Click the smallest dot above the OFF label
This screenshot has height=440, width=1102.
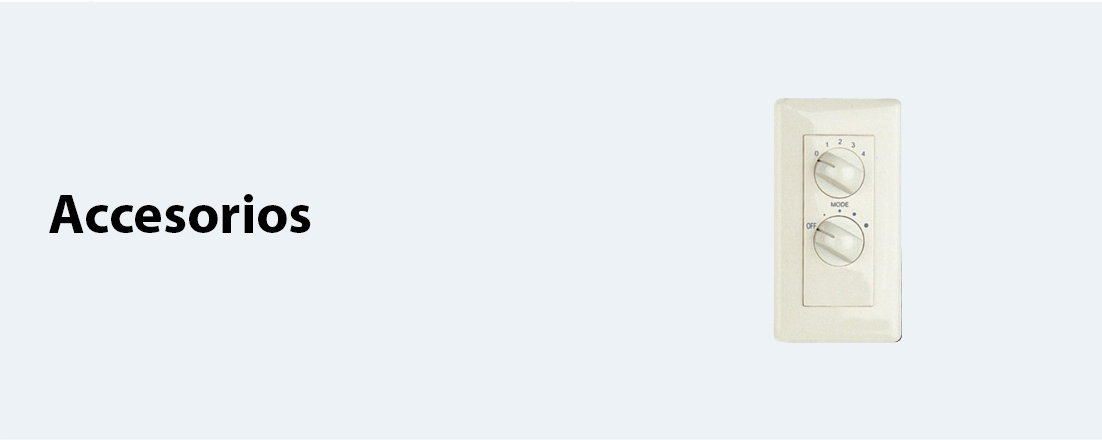click(824, 215)
